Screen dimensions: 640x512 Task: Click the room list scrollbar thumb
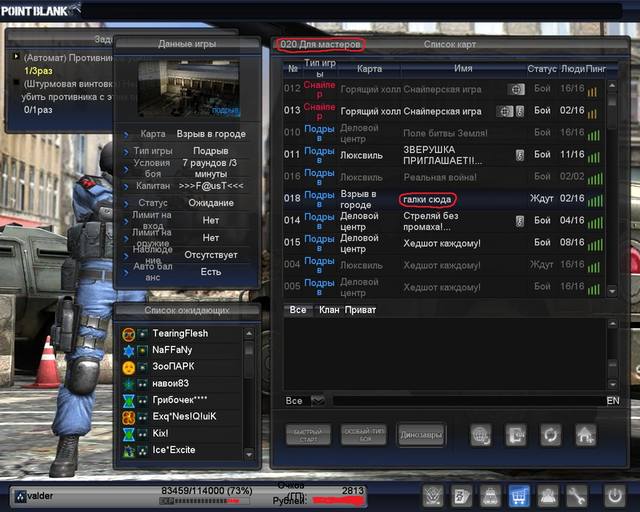[612, 99]
